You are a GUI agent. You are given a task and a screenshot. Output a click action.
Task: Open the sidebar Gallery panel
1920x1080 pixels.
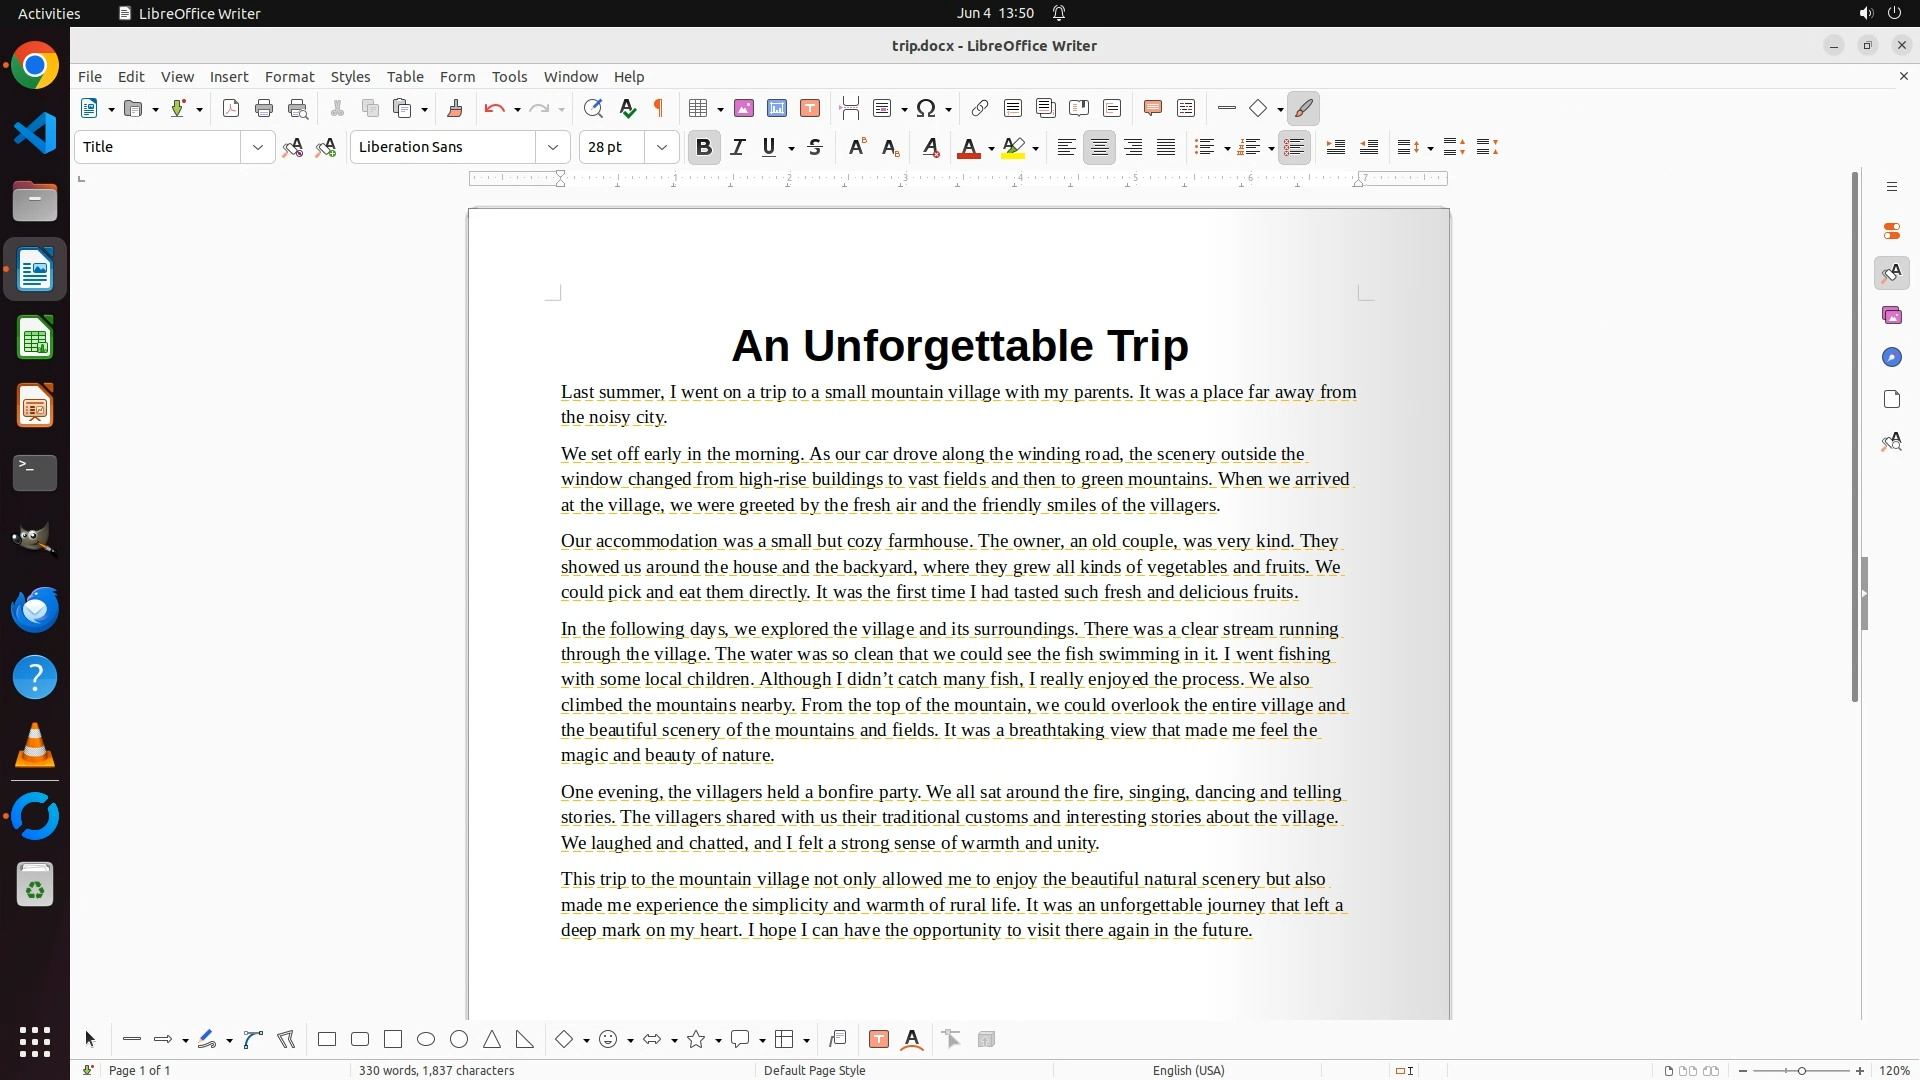1891,316
